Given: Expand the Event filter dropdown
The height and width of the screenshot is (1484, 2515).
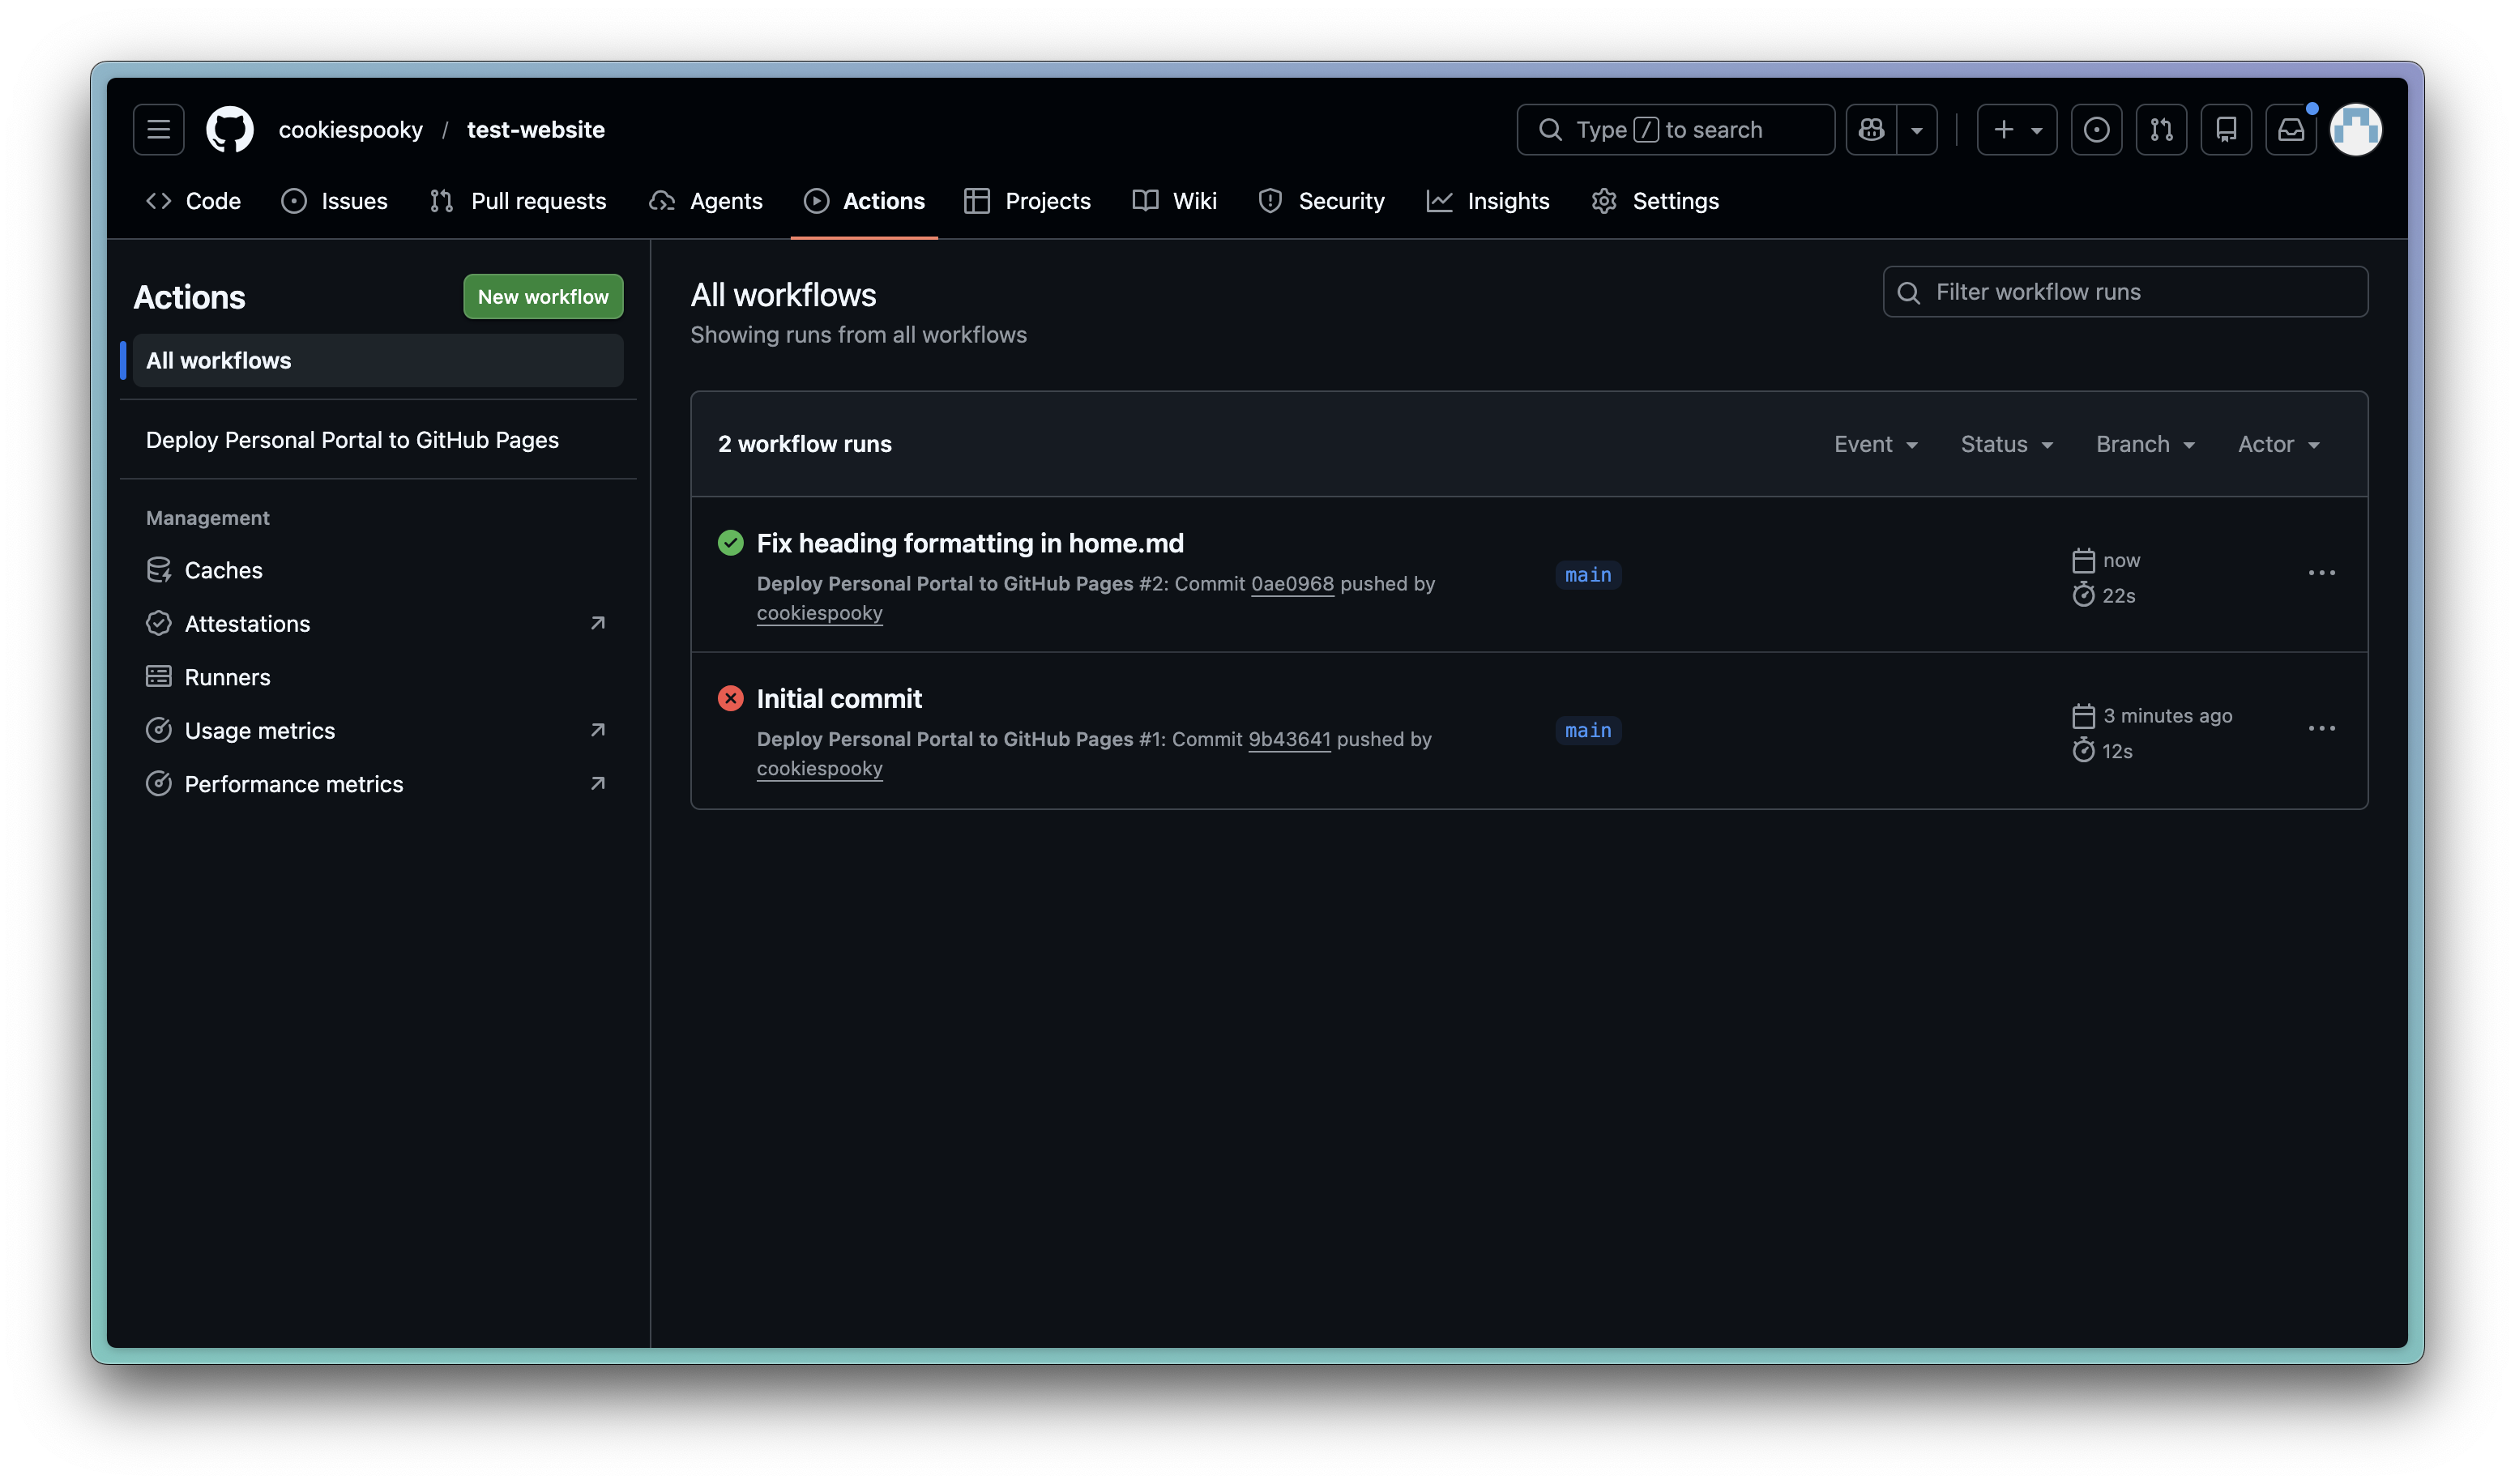Looking at the screenshot, I should 1875,444.
